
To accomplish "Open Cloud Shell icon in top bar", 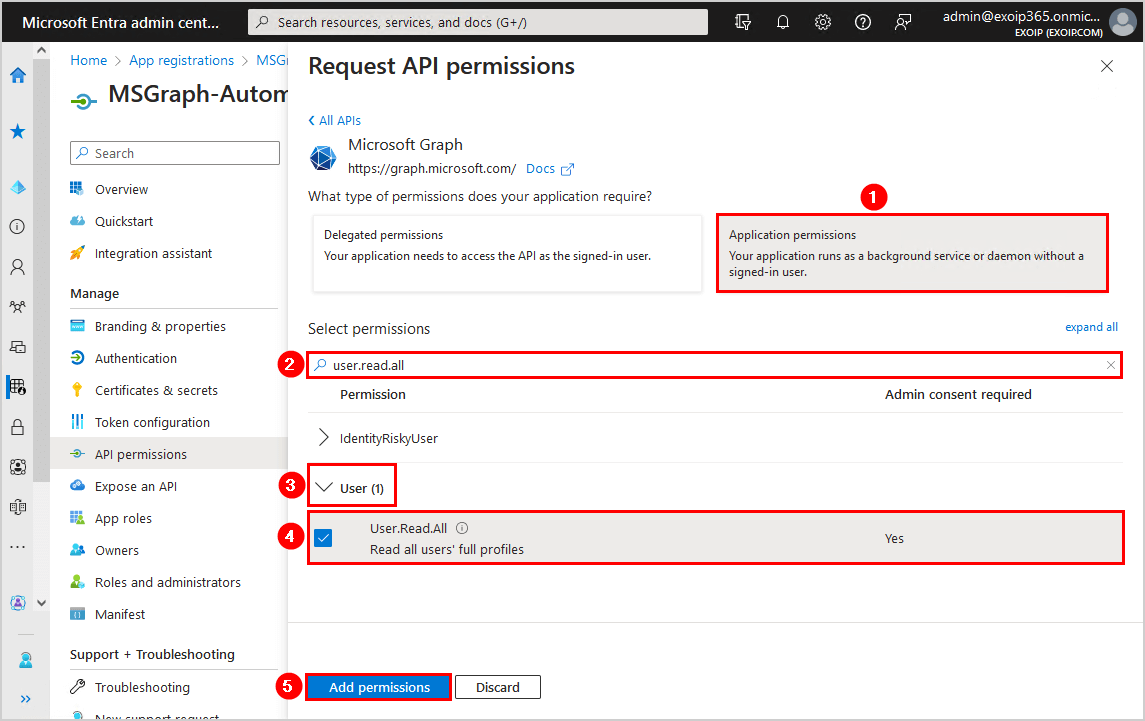I will (x=743, y=22).
